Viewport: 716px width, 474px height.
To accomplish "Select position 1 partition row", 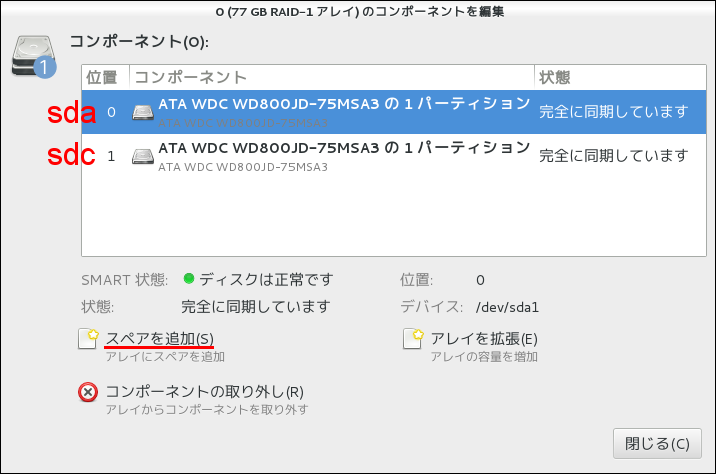I will pos(394,156).
